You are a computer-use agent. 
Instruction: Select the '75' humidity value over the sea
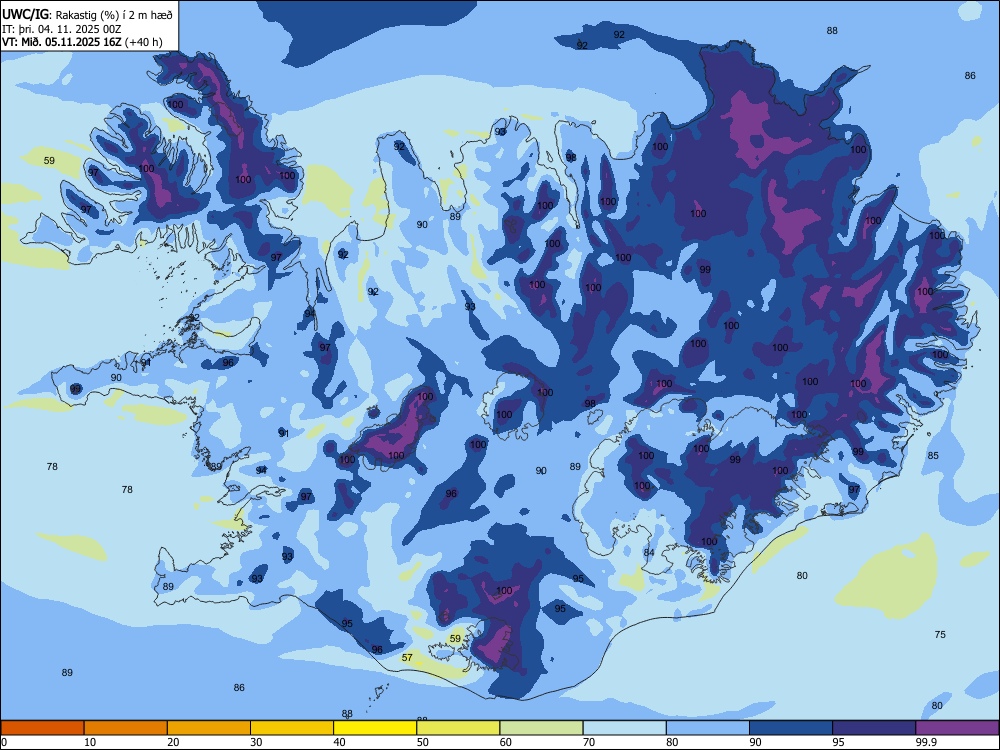[x=940, y=635]
